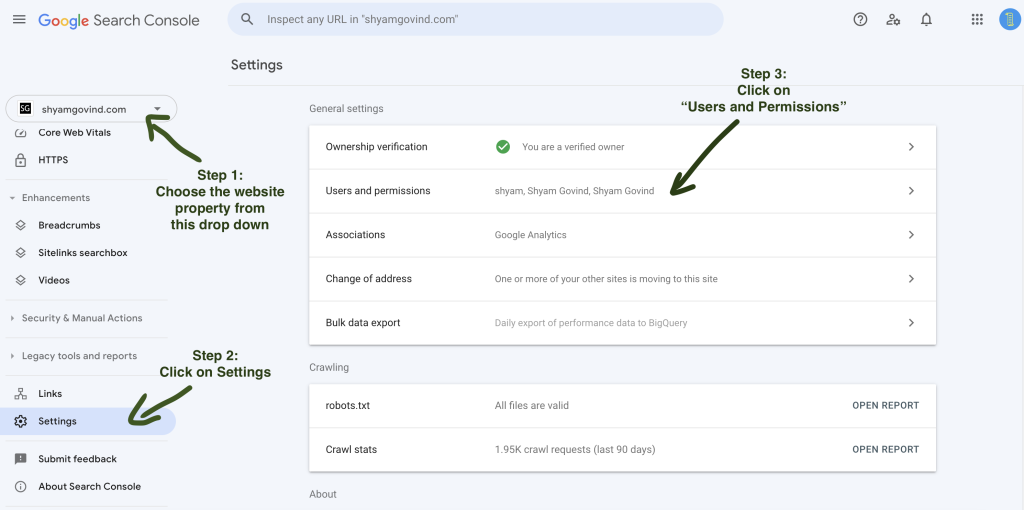The width and height of the screenshot is (1024, 510).
Task: Open the Links report
Action: [x=50, y=394]
